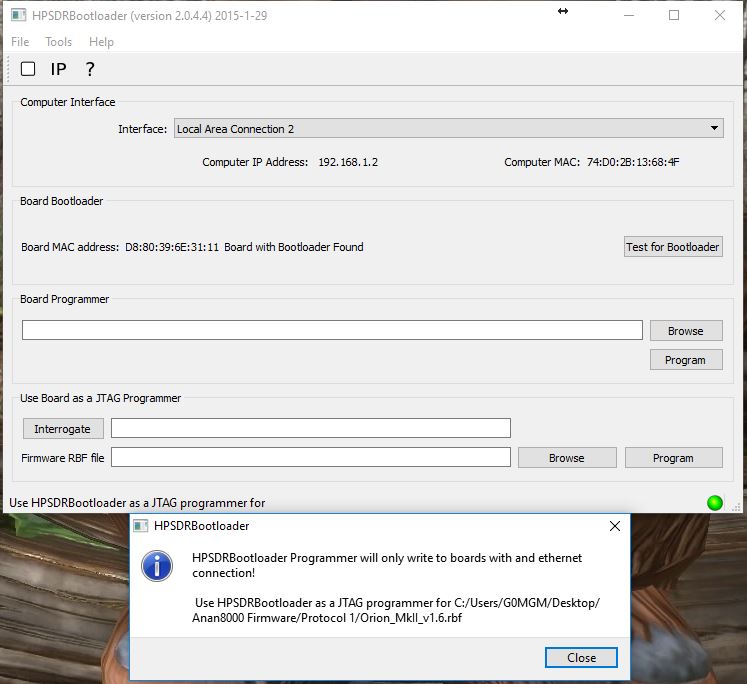747x684 pixels.
Task: Click the dialog's title bar app icon
Action: [141, 526]
